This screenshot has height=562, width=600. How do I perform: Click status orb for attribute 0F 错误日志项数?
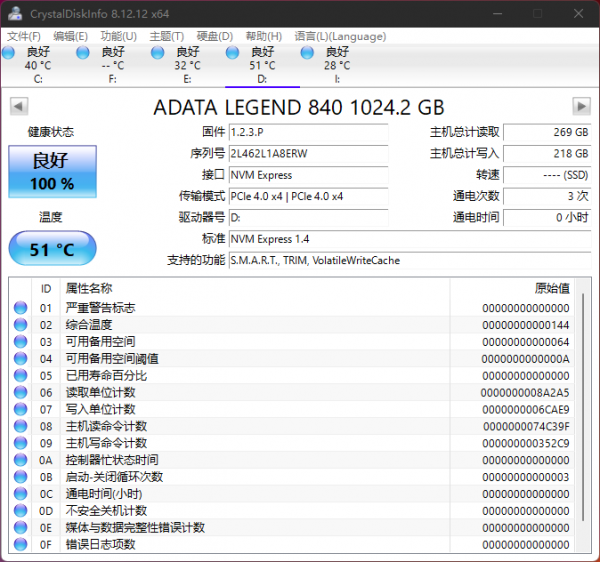(21, 544)
